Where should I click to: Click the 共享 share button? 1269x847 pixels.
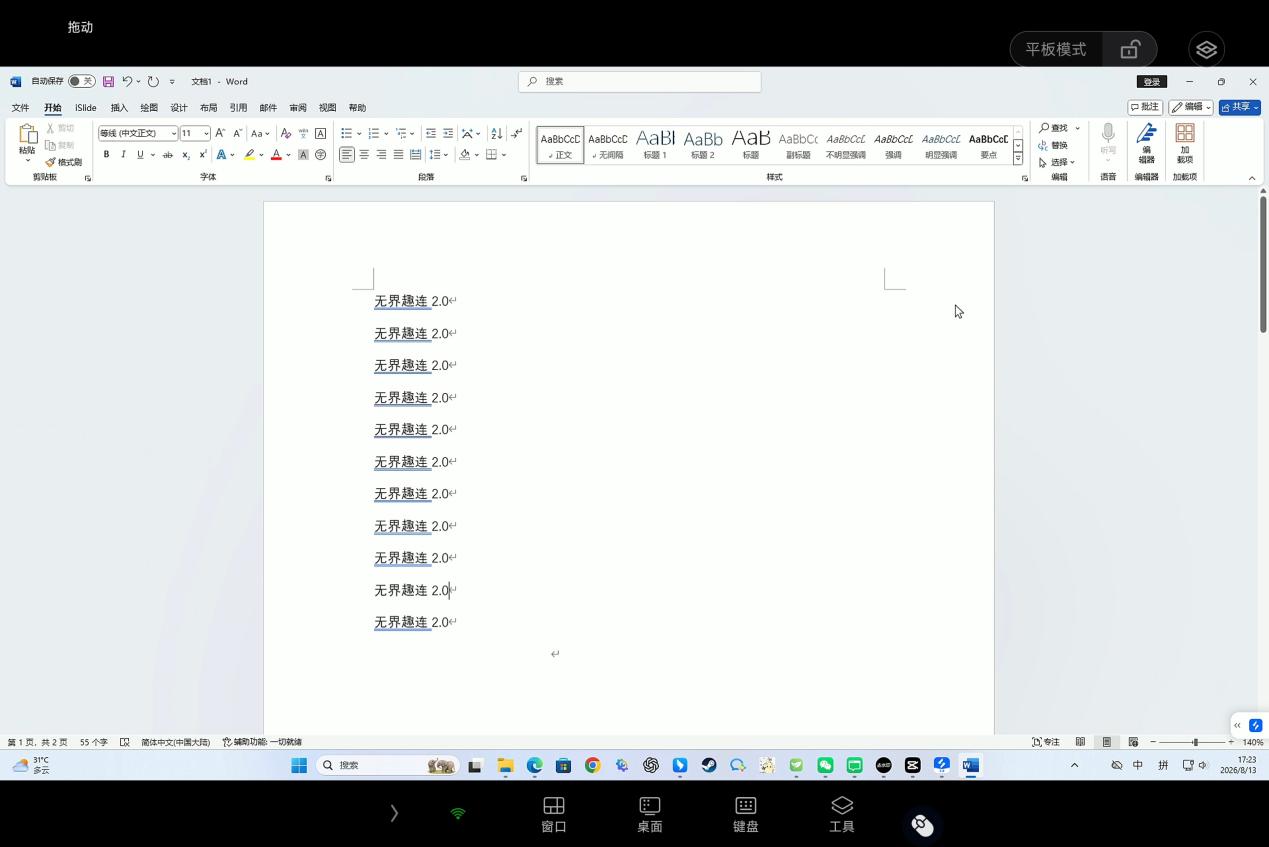[1239, 107]
